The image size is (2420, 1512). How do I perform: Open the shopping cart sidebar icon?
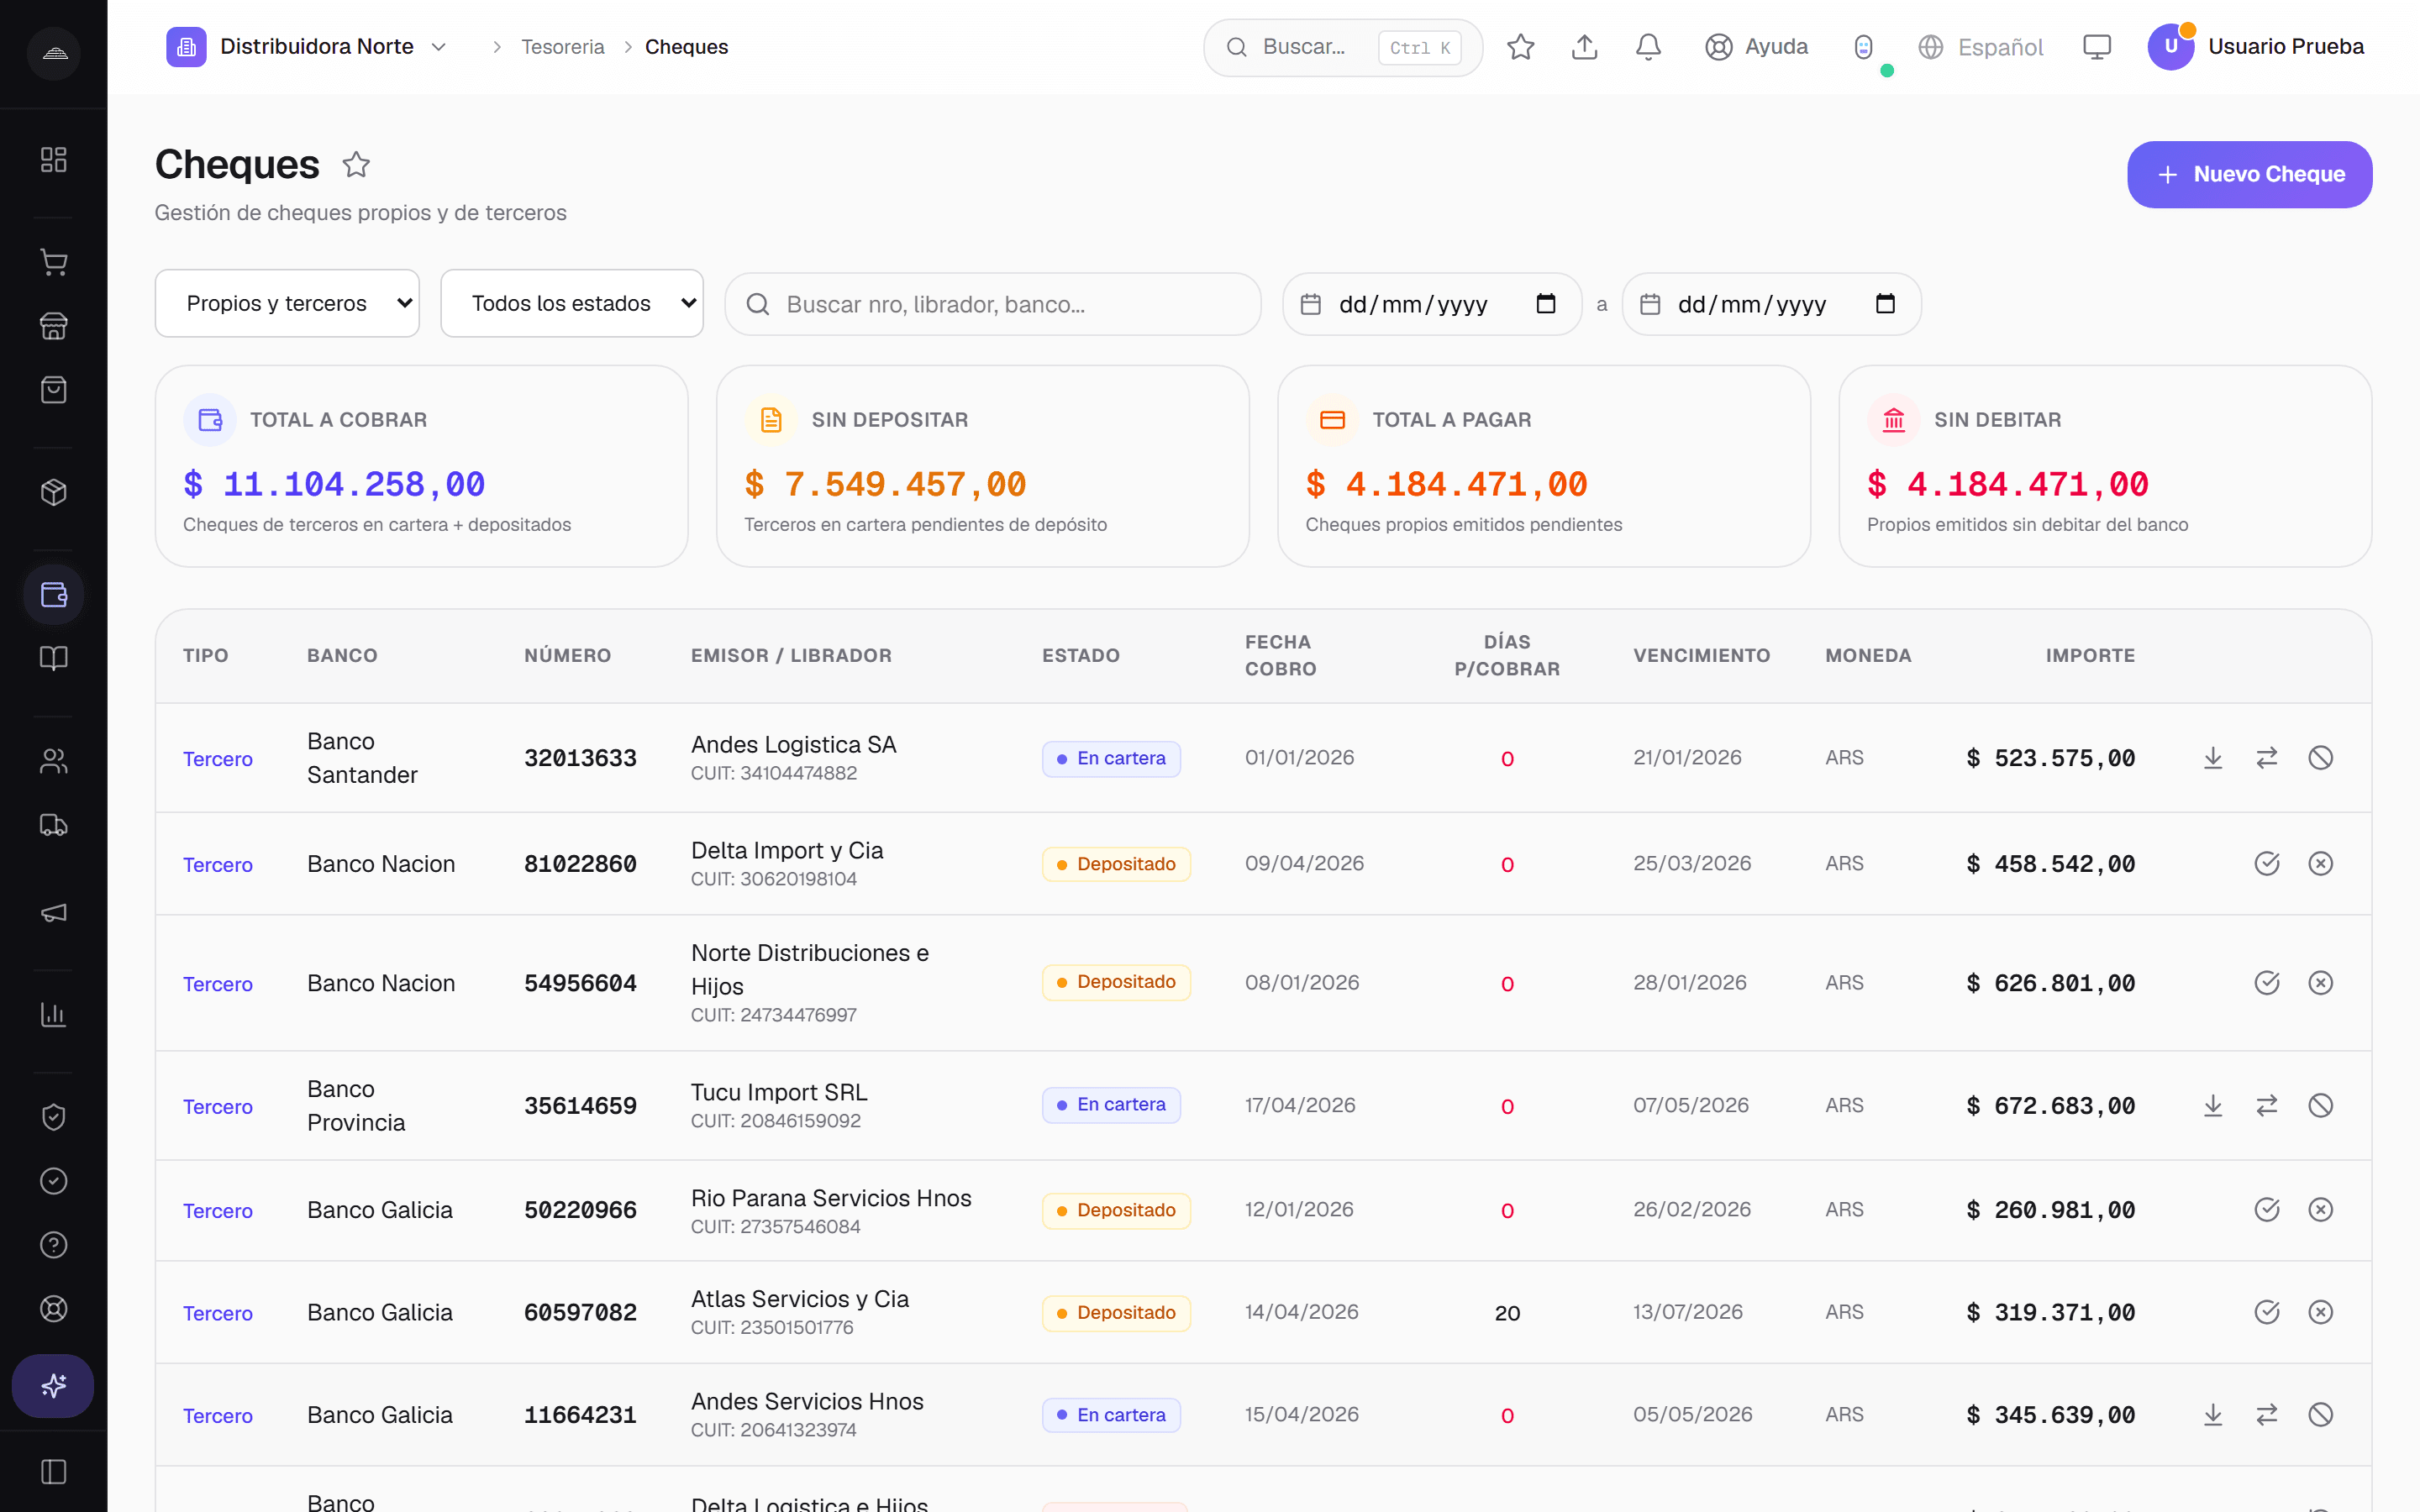[54, 262]
